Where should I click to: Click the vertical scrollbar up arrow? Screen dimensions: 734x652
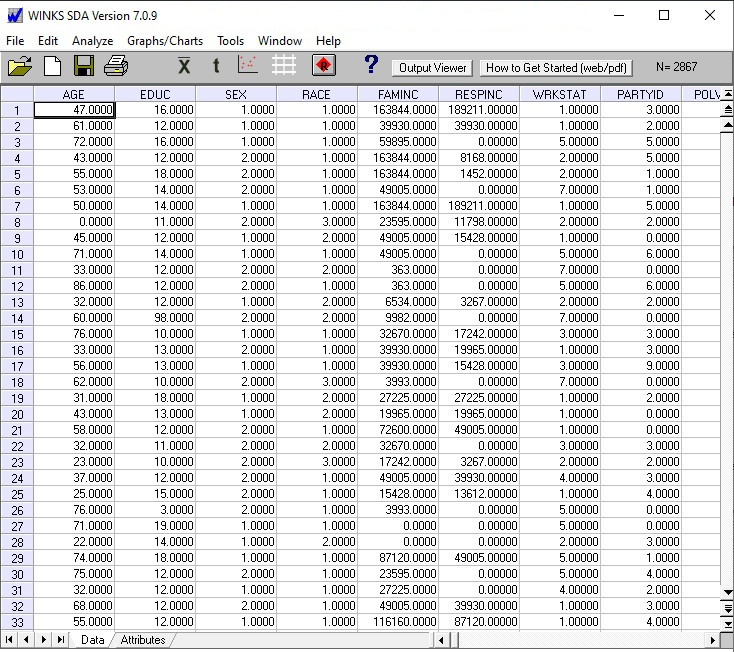coord(727,125)
